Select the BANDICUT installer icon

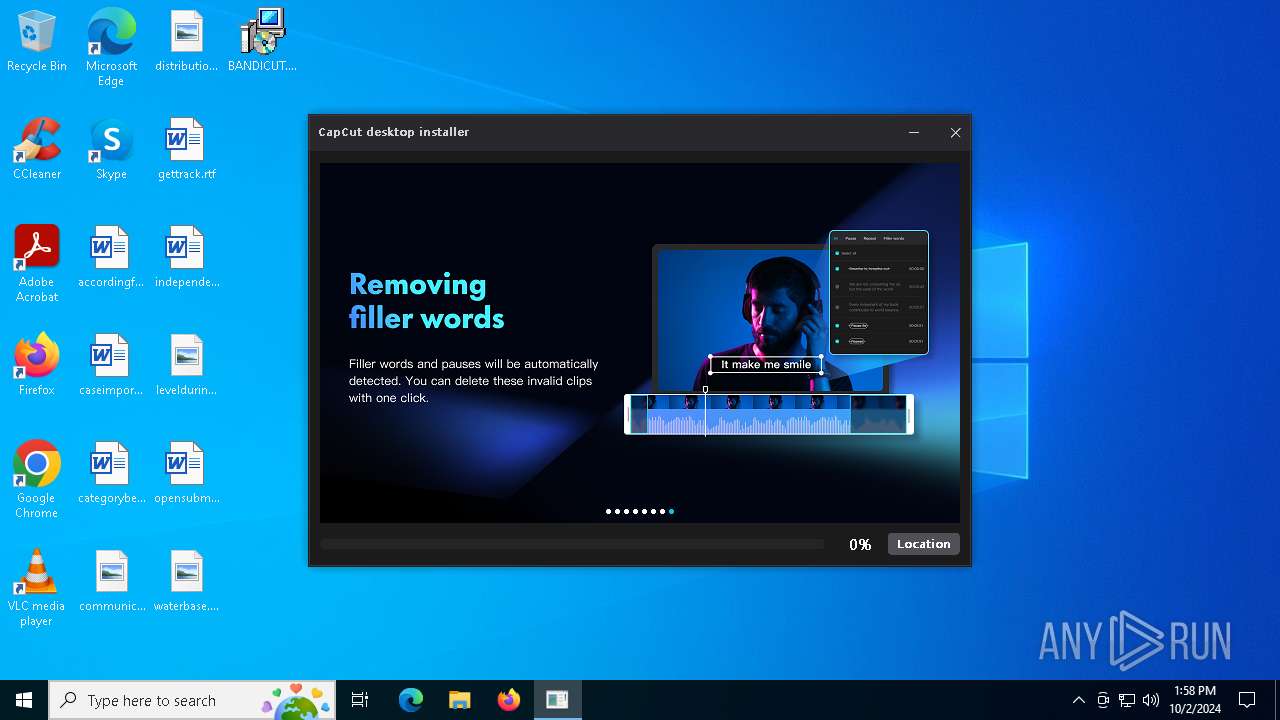(x=262, y=41)
